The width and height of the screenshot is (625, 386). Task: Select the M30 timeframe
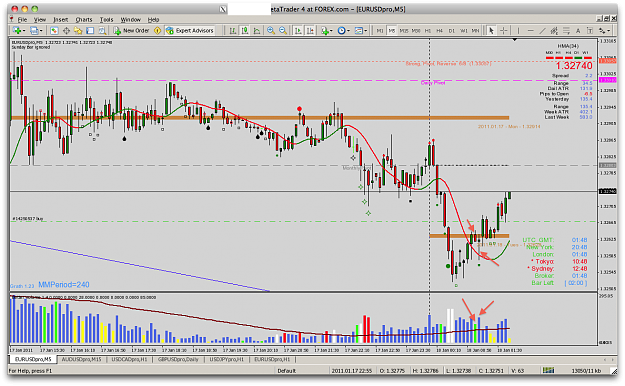point(416,31)
